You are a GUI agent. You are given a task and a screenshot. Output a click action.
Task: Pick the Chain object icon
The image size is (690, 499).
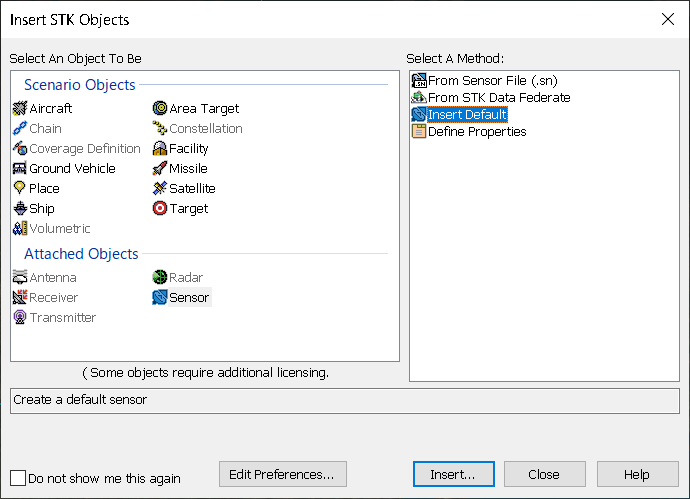pyautogui.click(x=20, y=128)
